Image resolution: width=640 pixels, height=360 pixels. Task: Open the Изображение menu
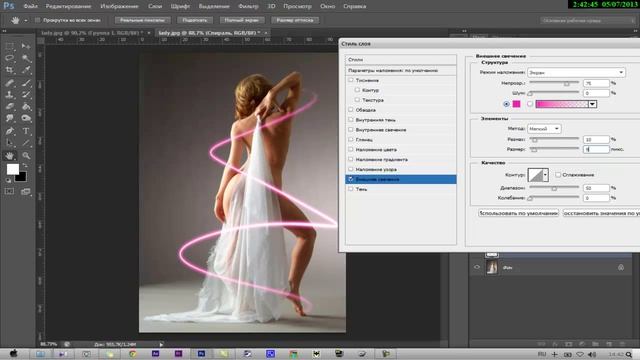[119, 6]
